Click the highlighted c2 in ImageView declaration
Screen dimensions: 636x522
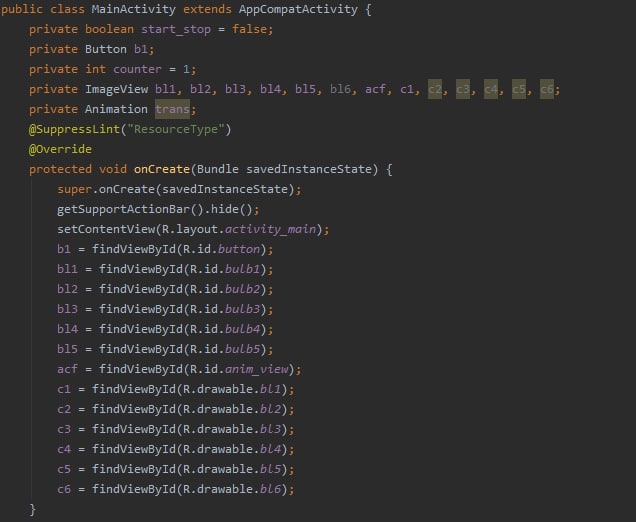[435, 89]
